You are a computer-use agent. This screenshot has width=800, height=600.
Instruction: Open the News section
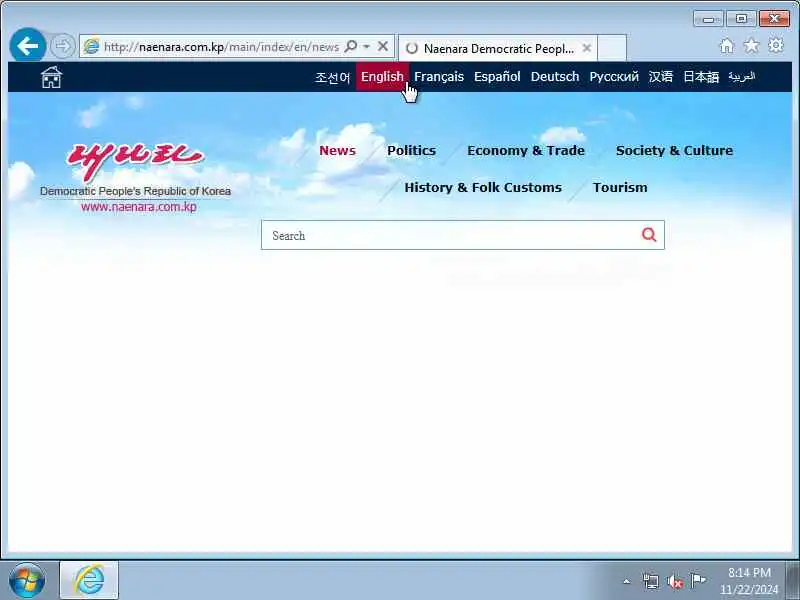point(337,151)
